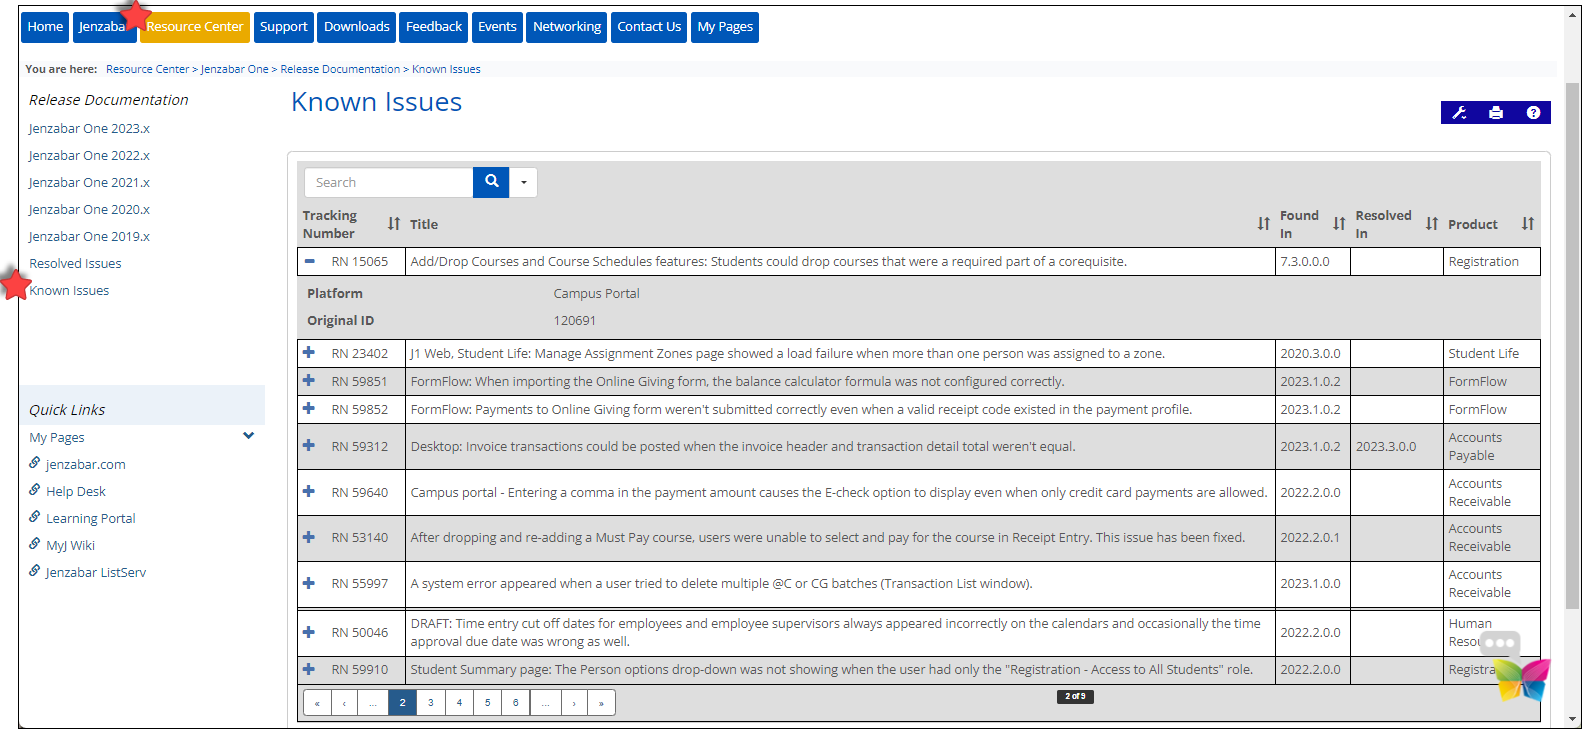Open Resolved Issues sidebar link
1582x729 pixels.
point(75,264)
